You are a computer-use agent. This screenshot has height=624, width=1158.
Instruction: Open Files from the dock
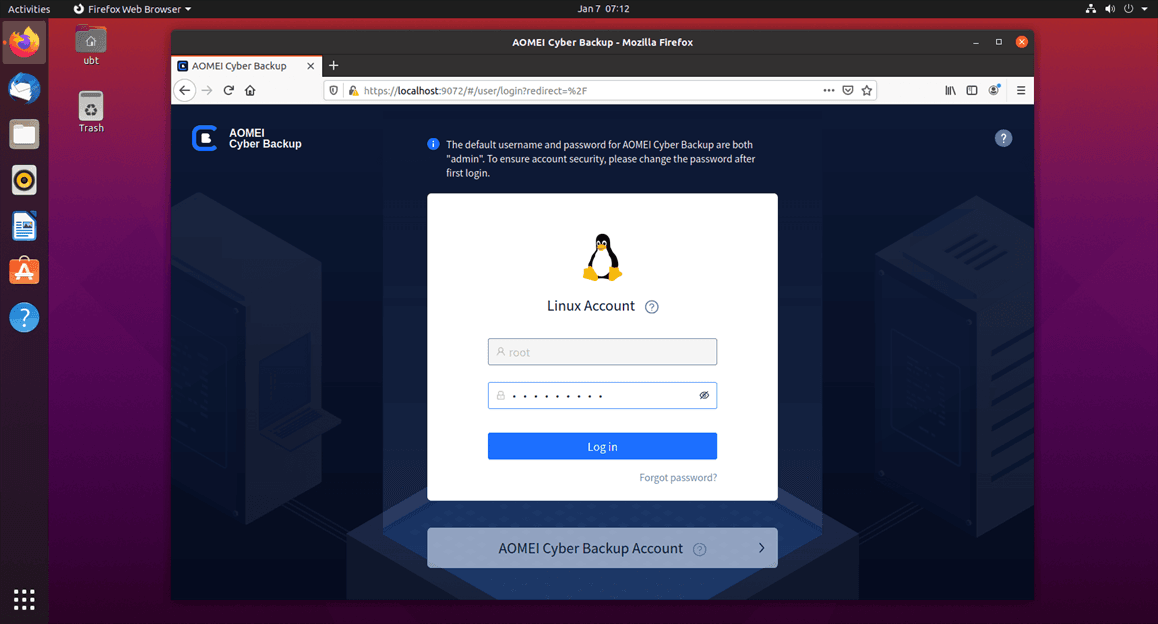[24, 134]
